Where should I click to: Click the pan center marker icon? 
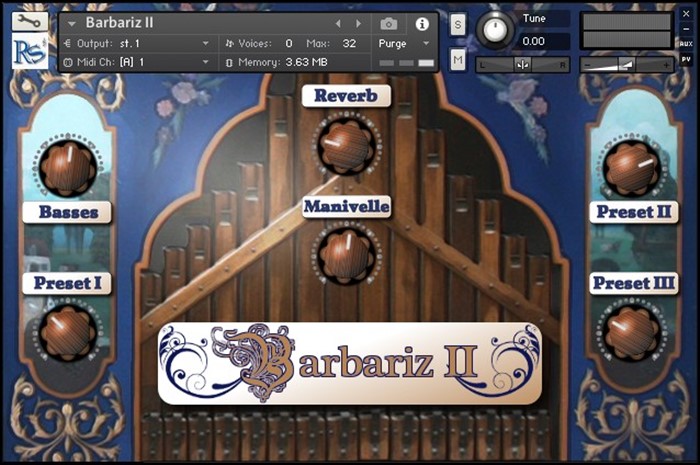[522, 65]
